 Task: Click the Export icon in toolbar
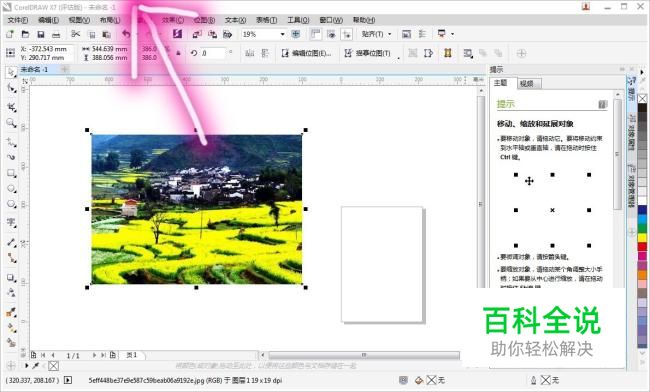(212, 34)
